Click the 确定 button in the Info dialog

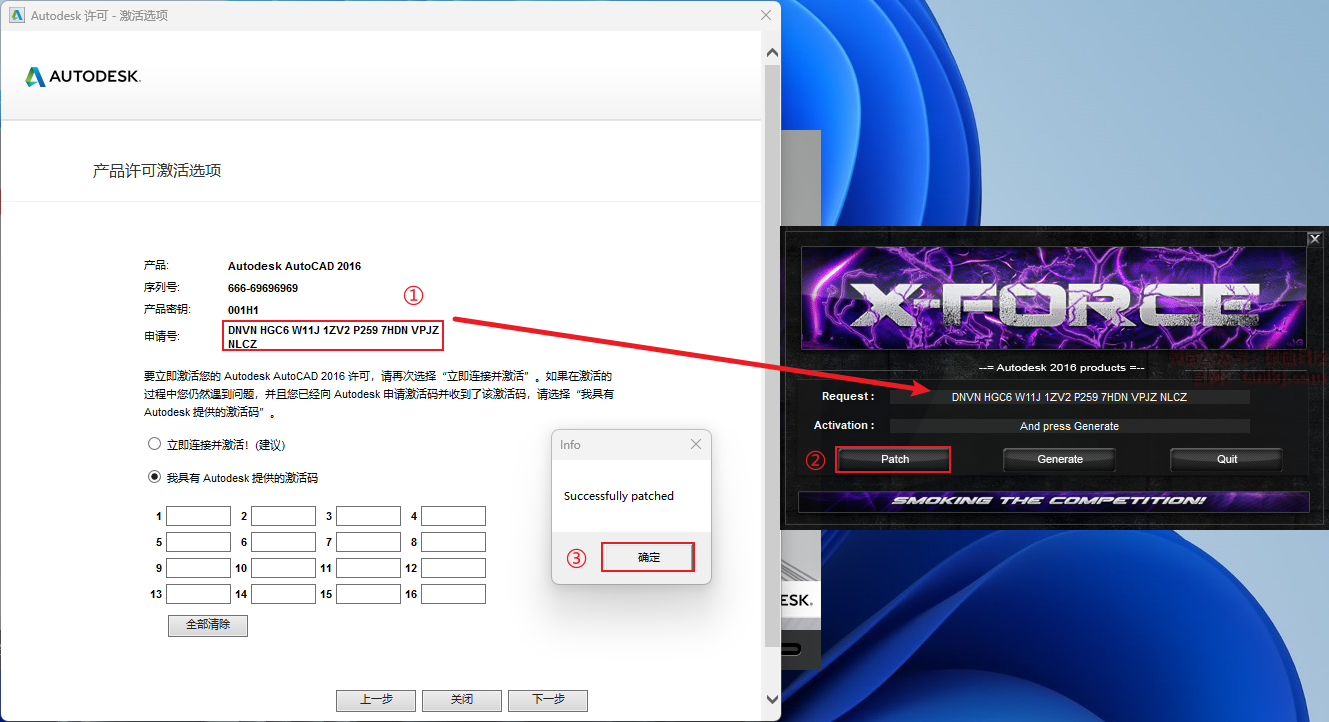[648, 557]
